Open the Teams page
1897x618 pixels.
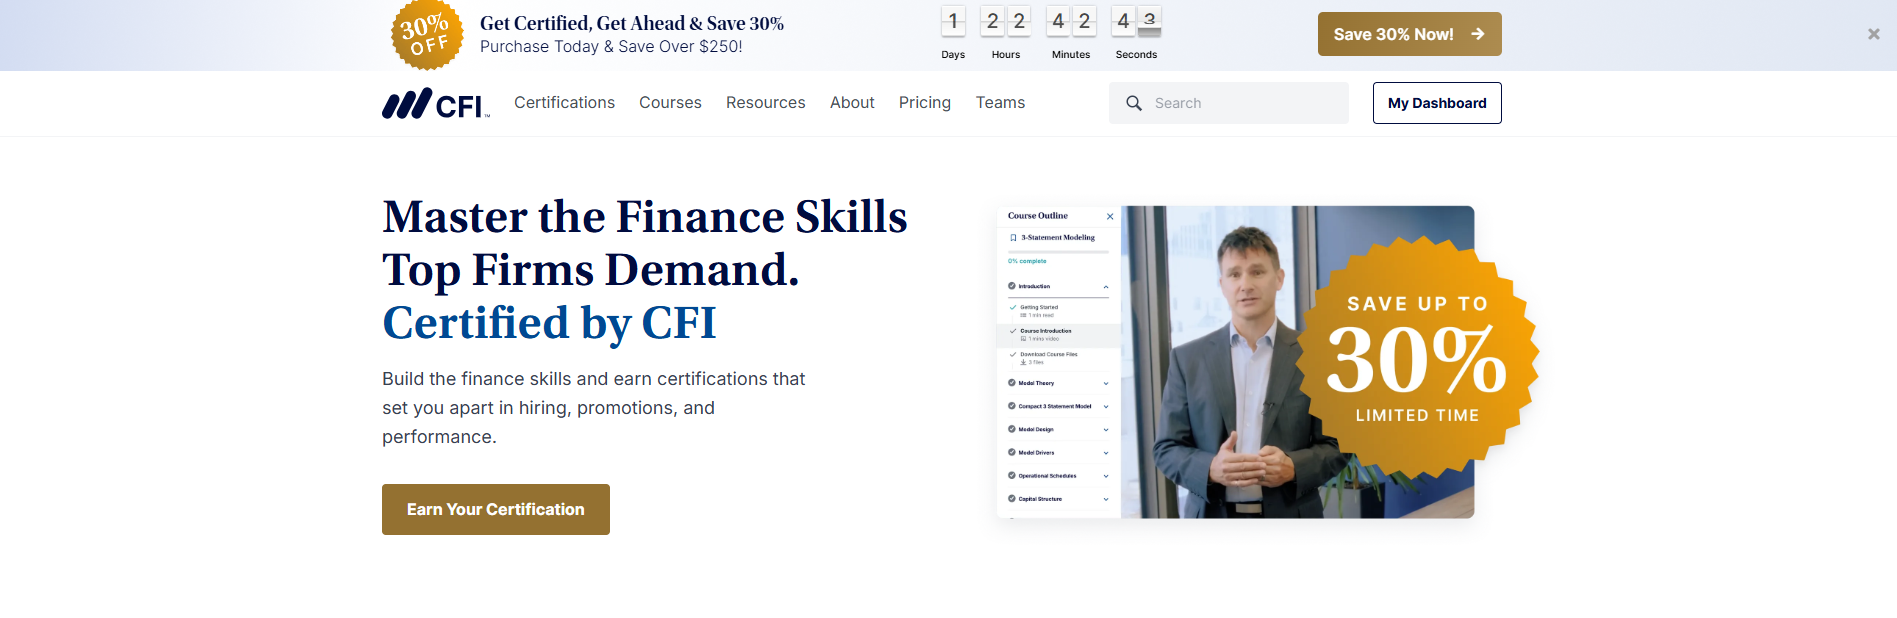click(1000, 103)
